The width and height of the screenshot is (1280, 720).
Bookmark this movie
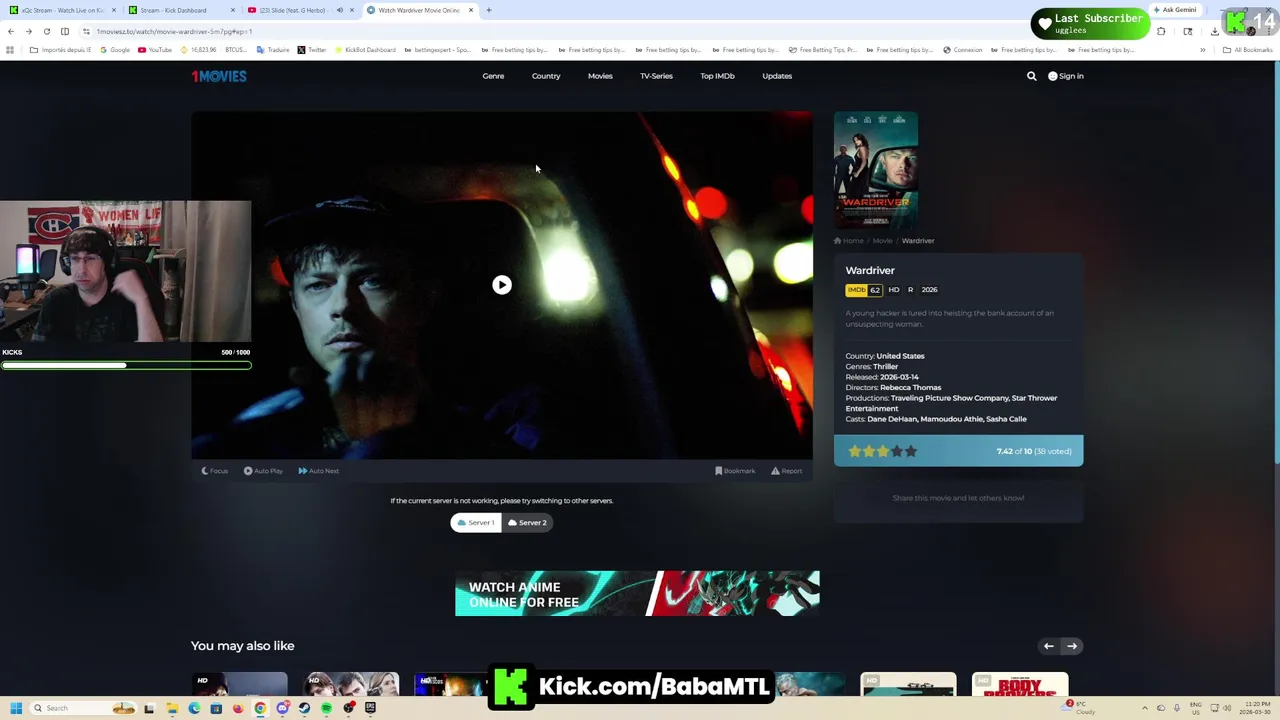pos(735,471)
